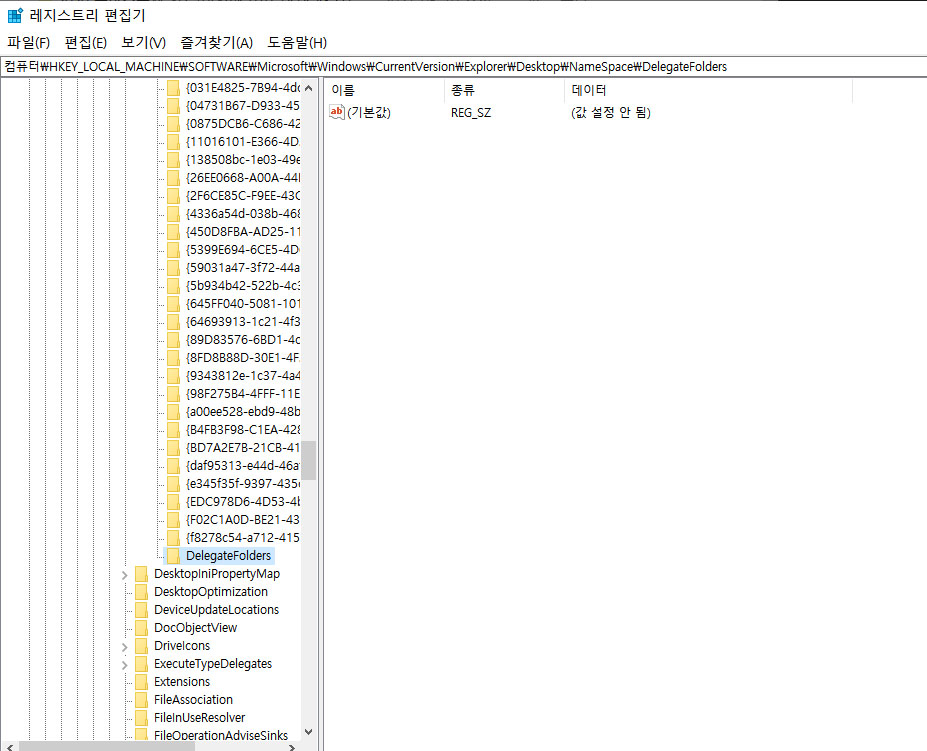Click folder icon of {98F275B4-4FFF key

tap(173, 393)
